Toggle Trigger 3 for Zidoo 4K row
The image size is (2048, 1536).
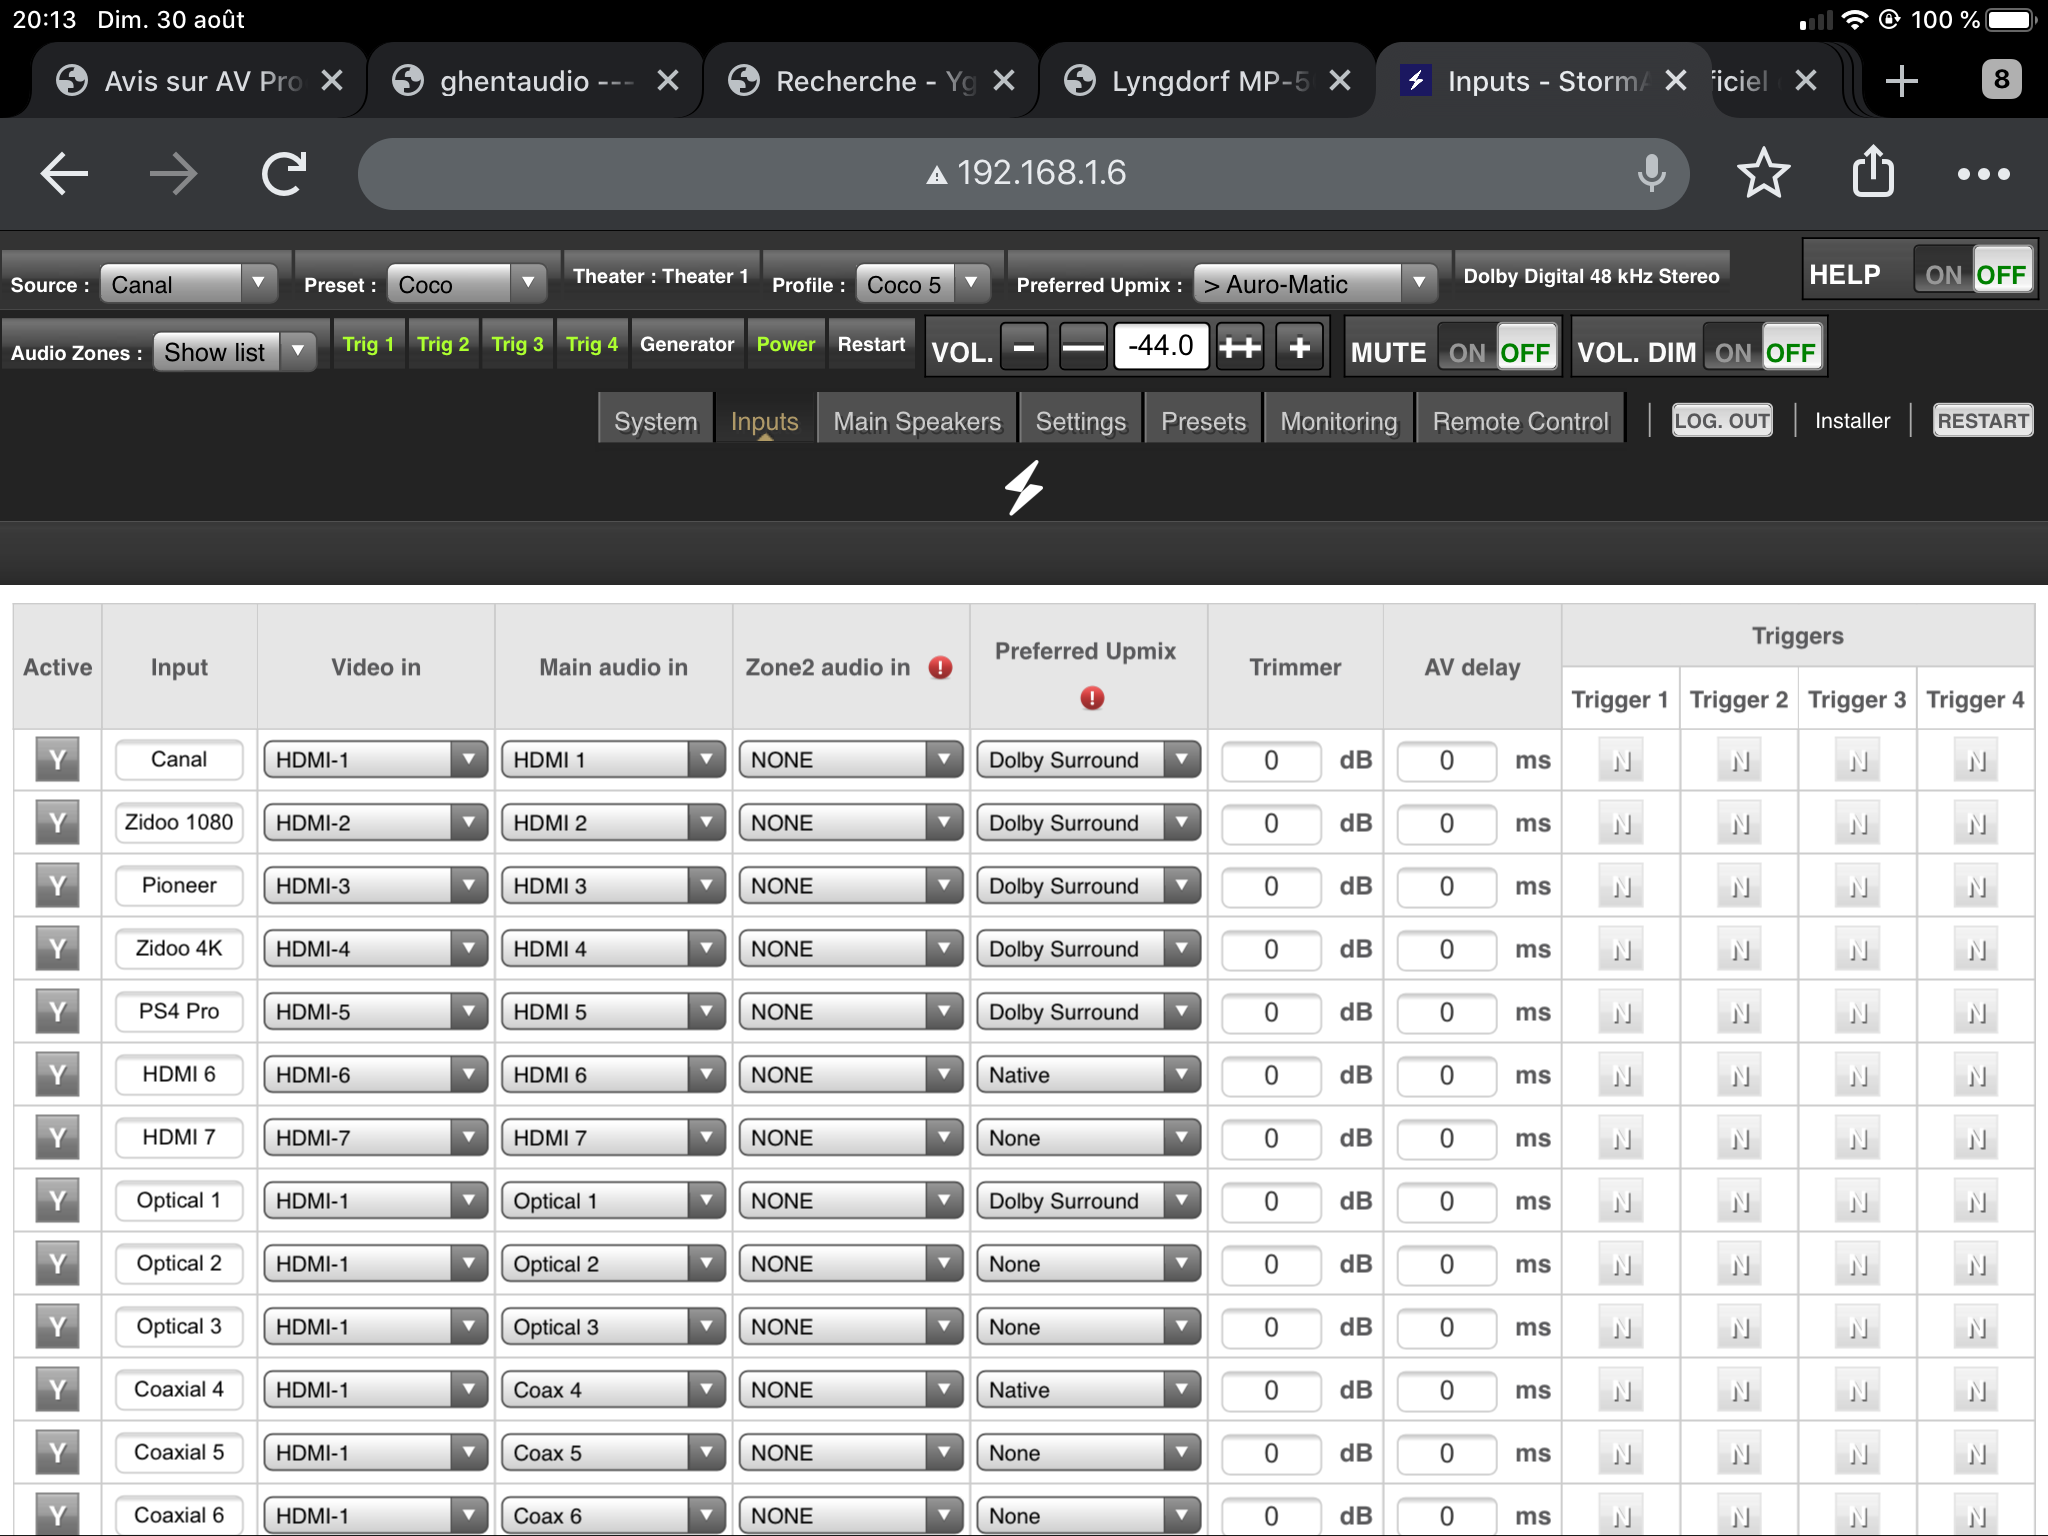[x=1857, y=950]
